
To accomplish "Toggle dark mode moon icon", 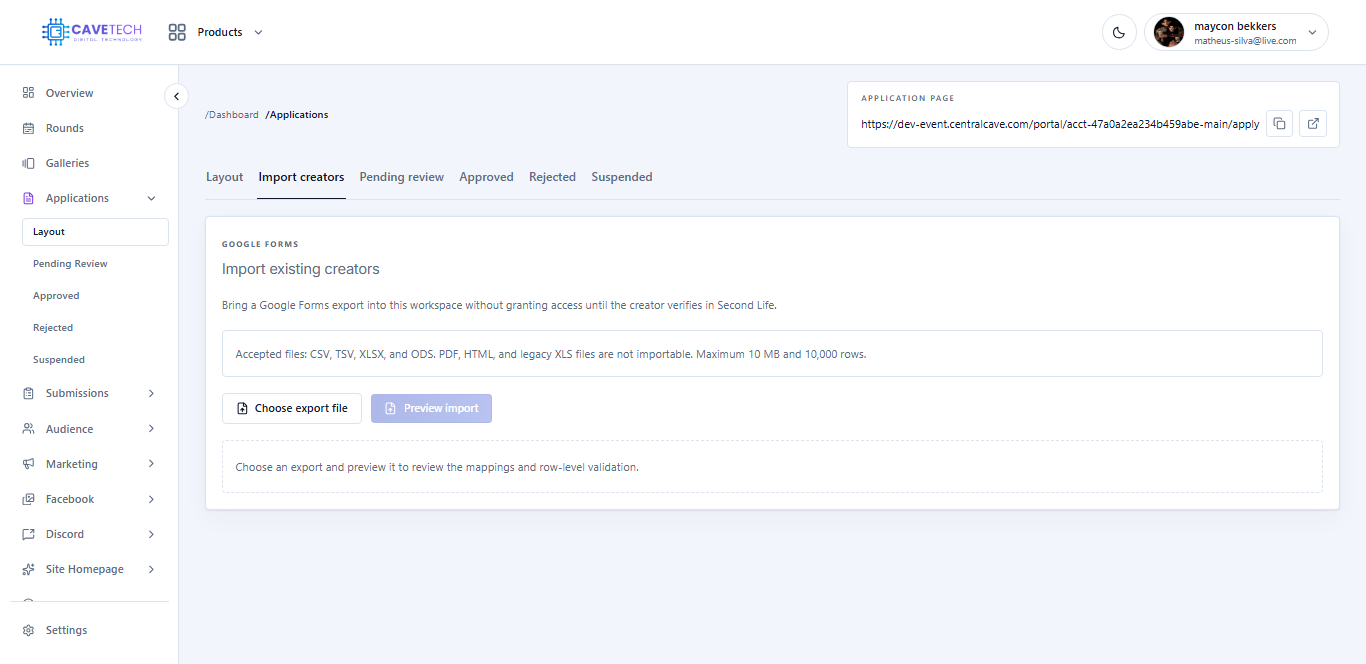I will click(1118, 32).
